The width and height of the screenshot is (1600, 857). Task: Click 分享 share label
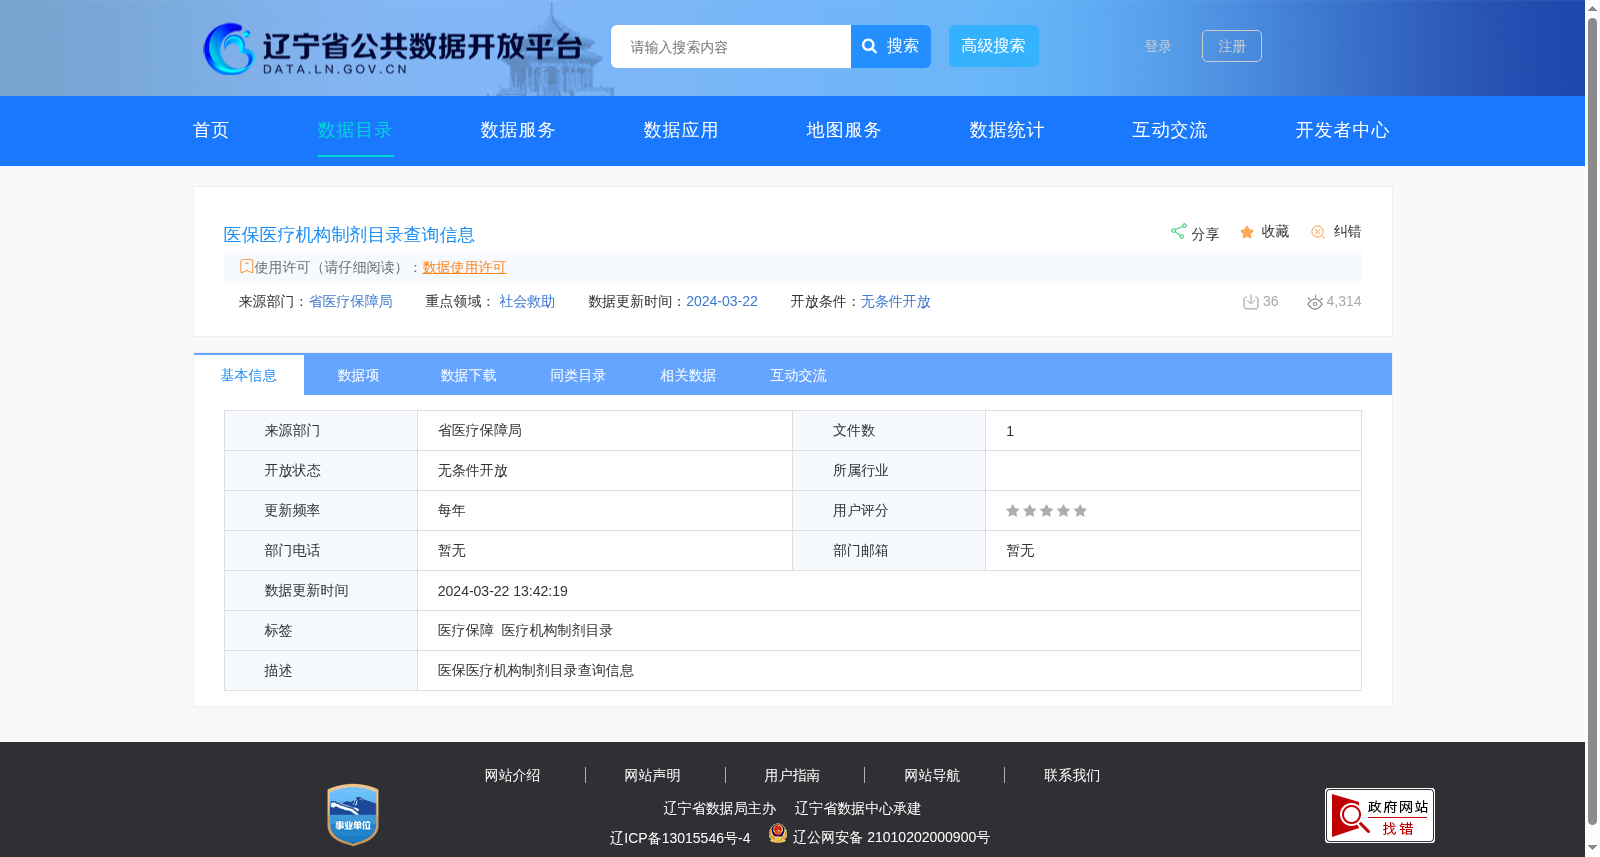(x=1205, y=233)
